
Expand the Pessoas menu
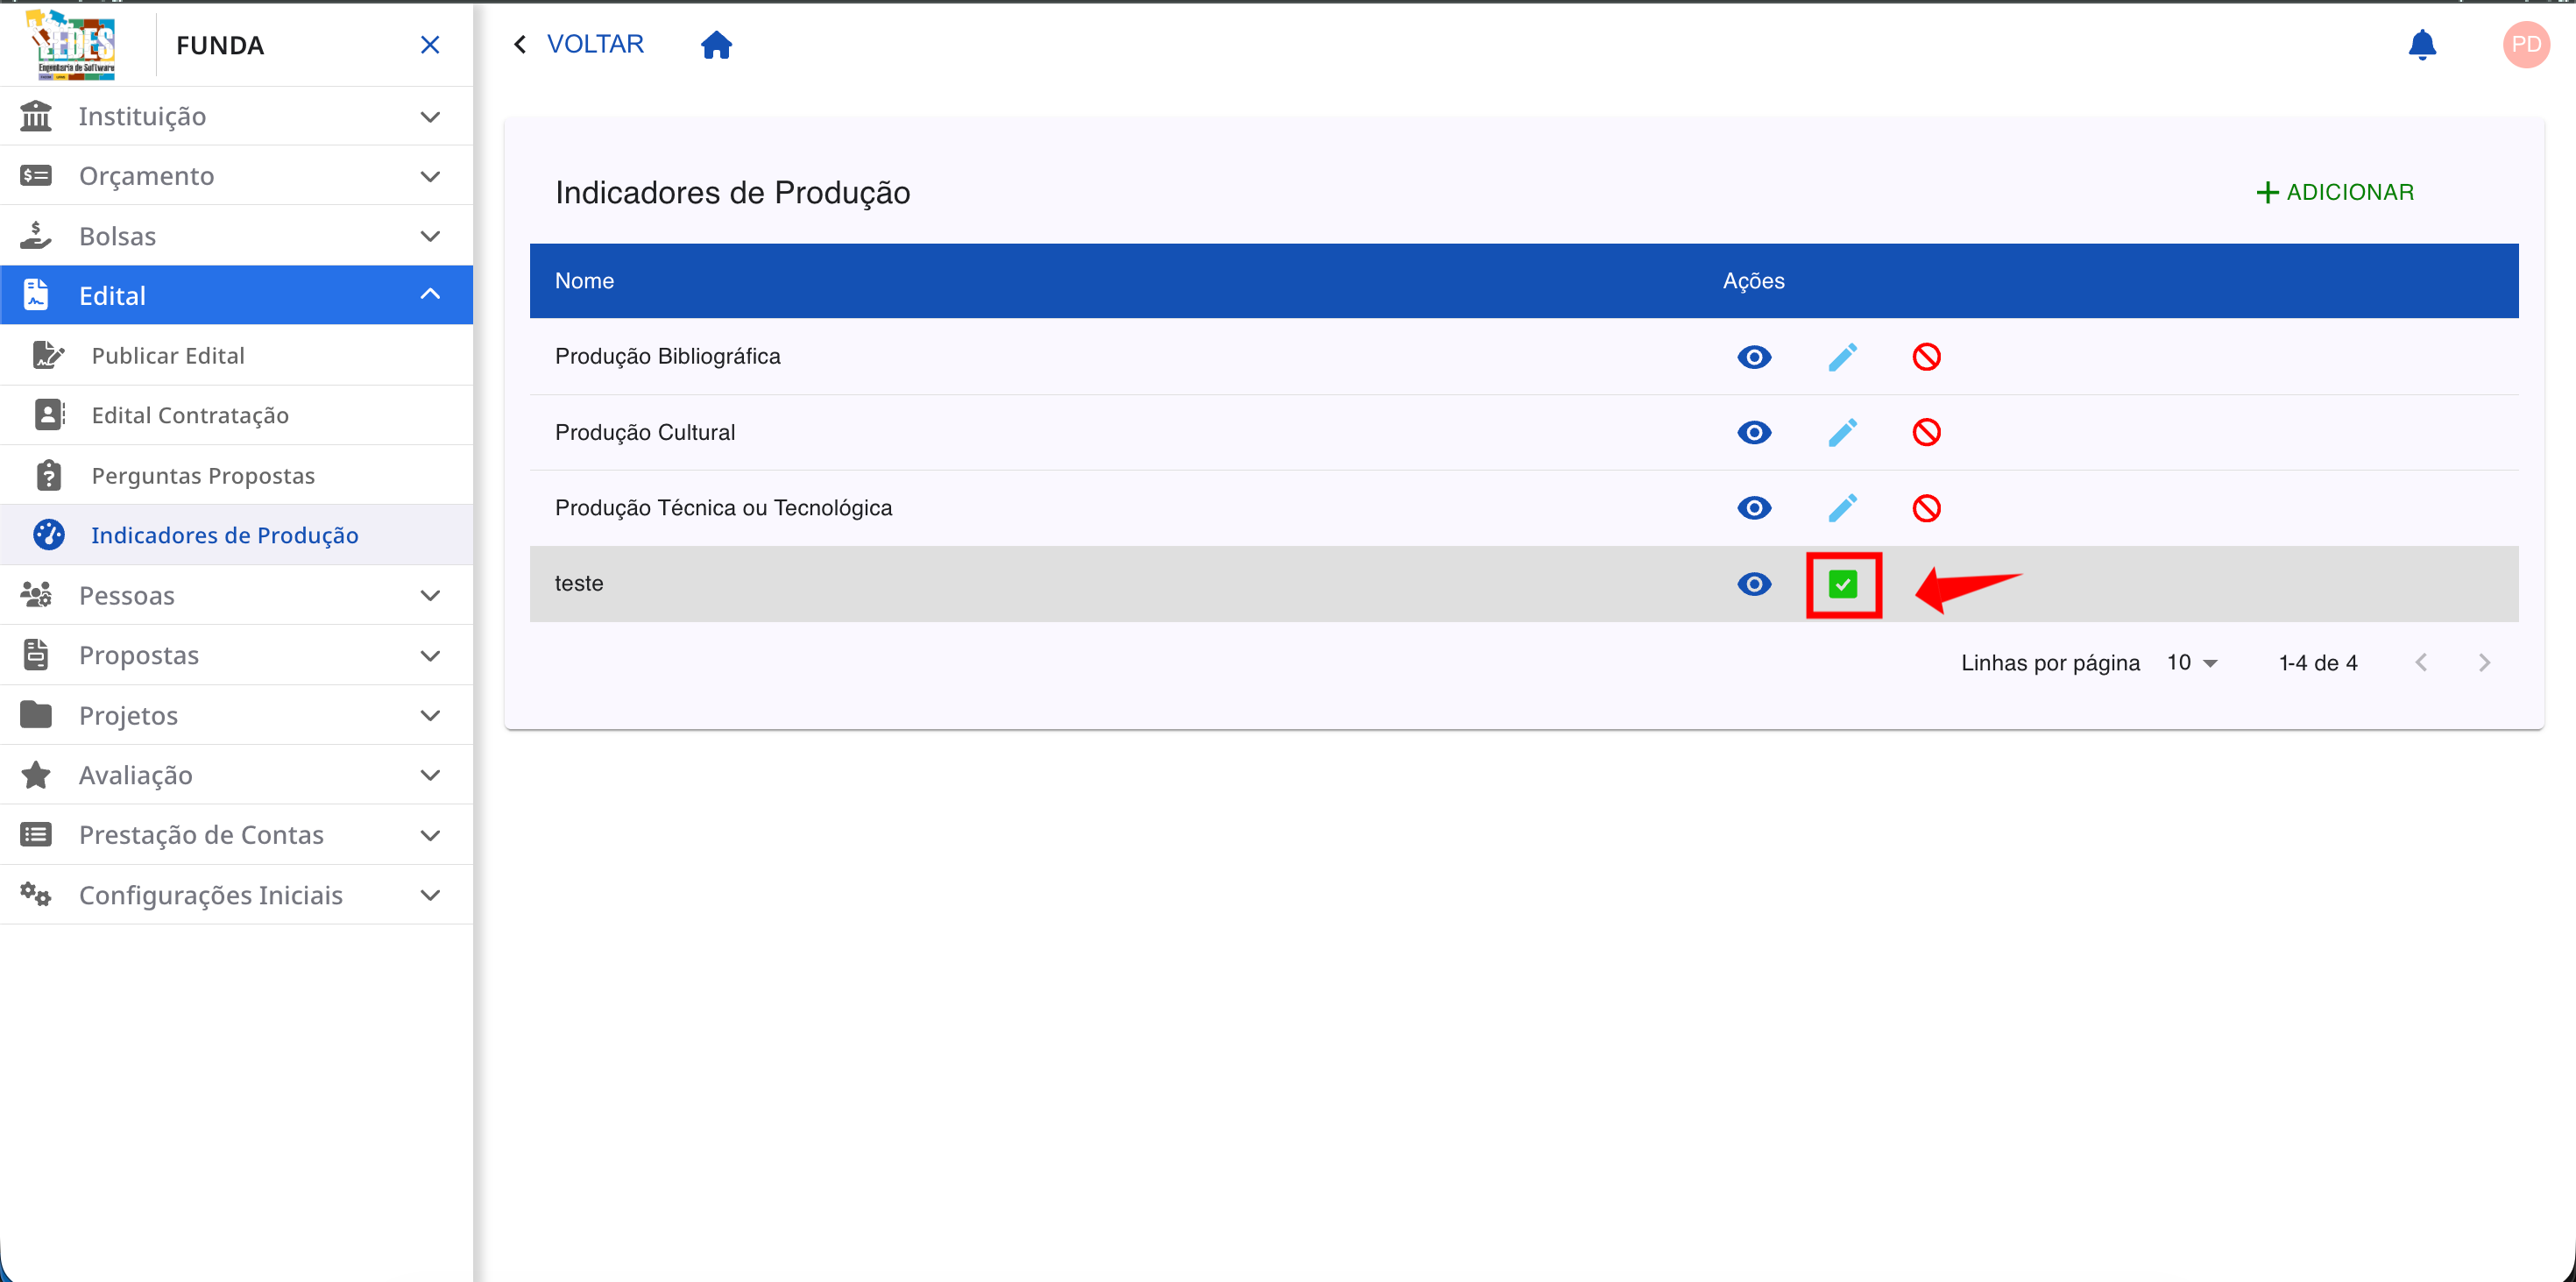(236, 595)
